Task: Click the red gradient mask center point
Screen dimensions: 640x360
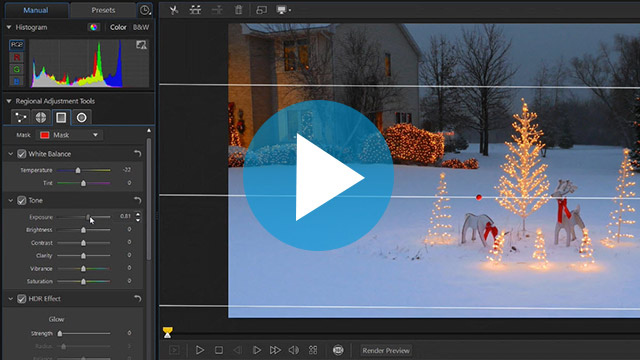Action: (479, 198)
